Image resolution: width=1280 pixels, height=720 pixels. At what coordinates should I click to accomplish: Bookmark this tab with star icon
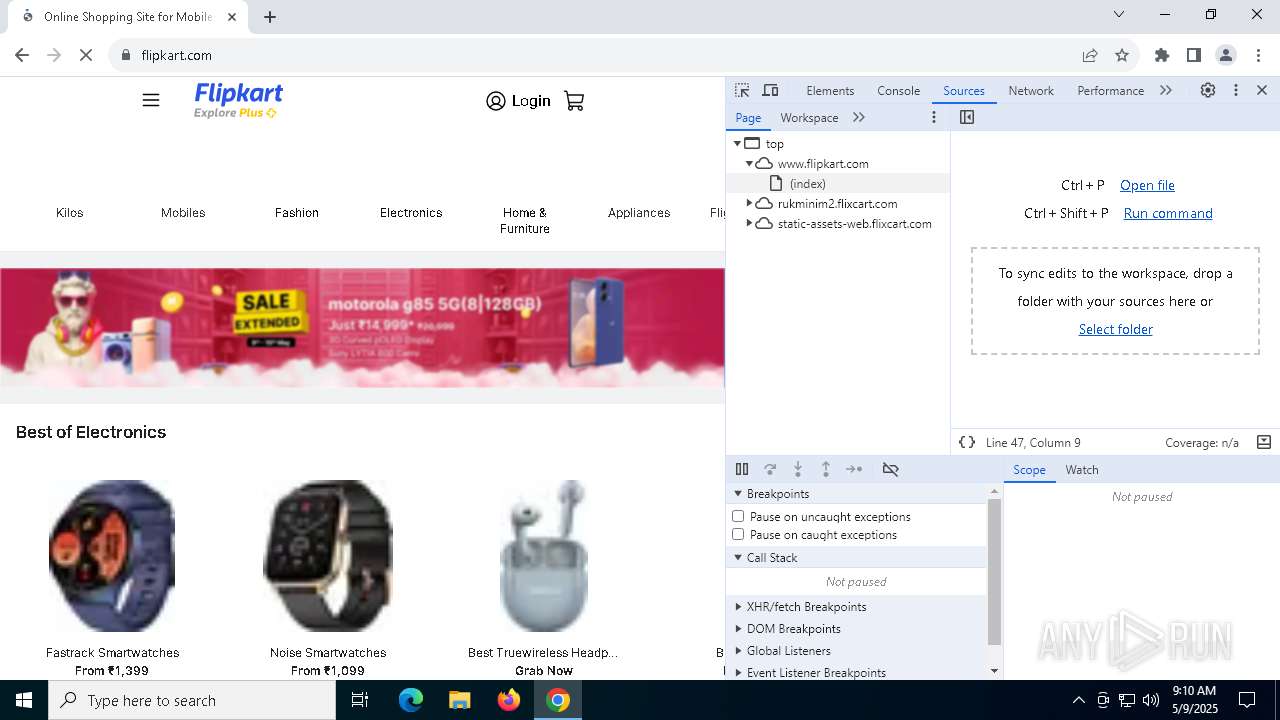tap(1122, 55)
